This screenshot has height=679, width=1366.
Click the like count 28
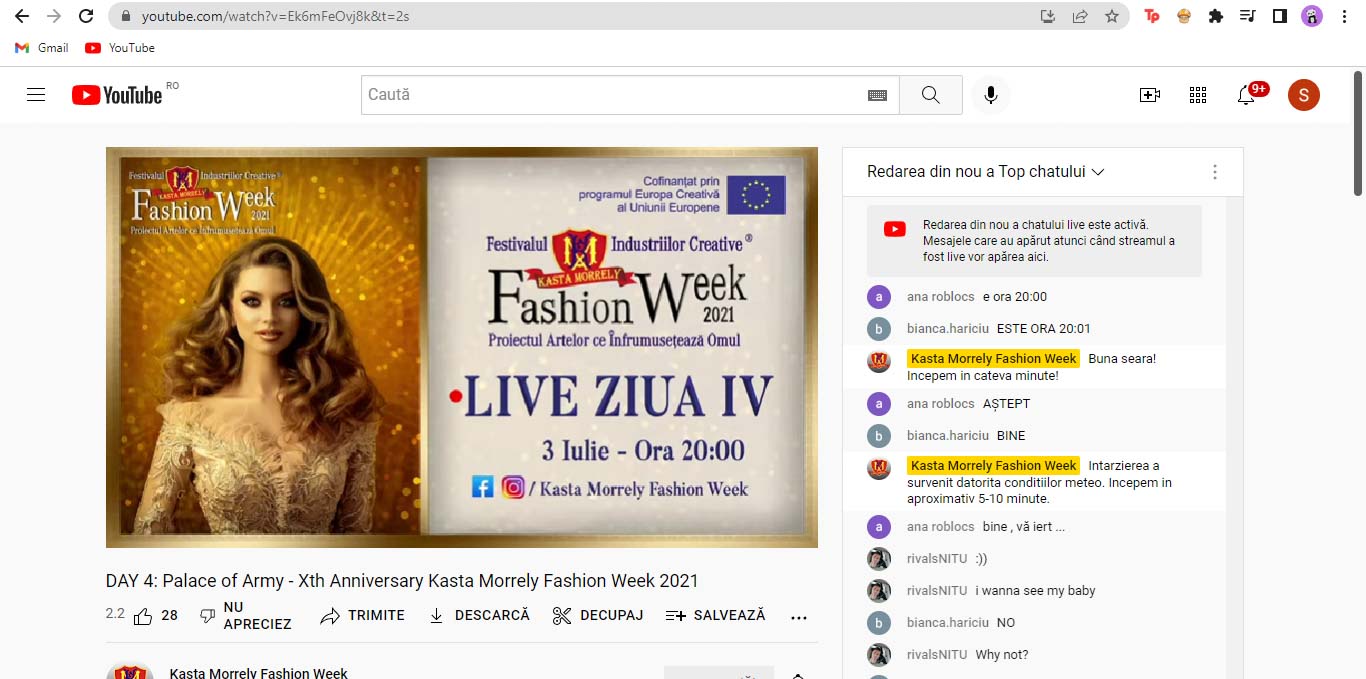pyautogui.click(x=169, y=616)
